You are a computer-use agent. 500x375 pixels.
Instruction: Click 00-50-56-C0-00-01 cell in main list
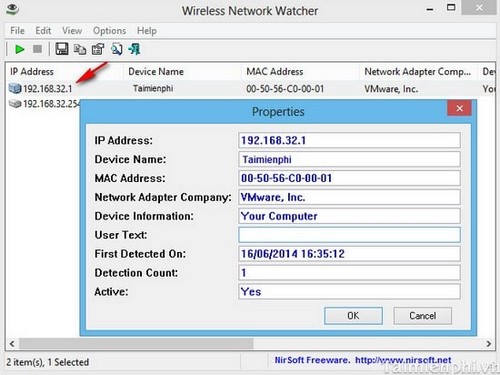[285, 89]
